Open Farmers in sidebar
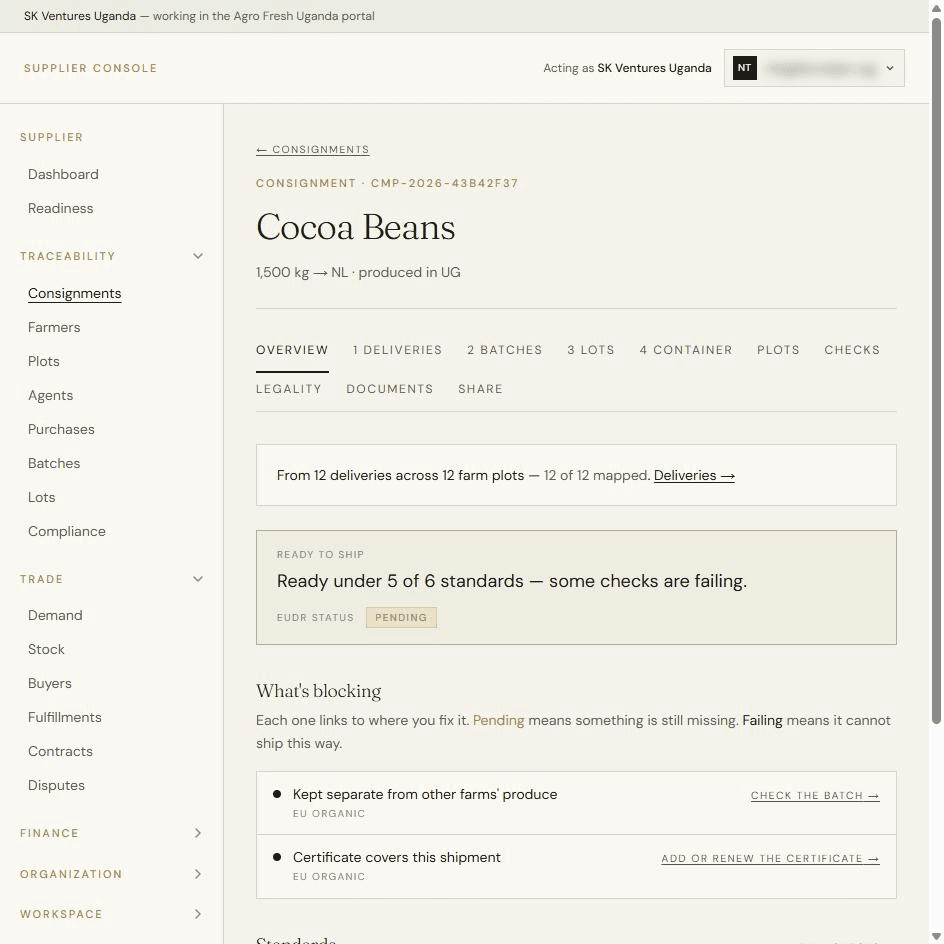Image resolution: width=944 pixels, height=944 pixels. (54, 328)
